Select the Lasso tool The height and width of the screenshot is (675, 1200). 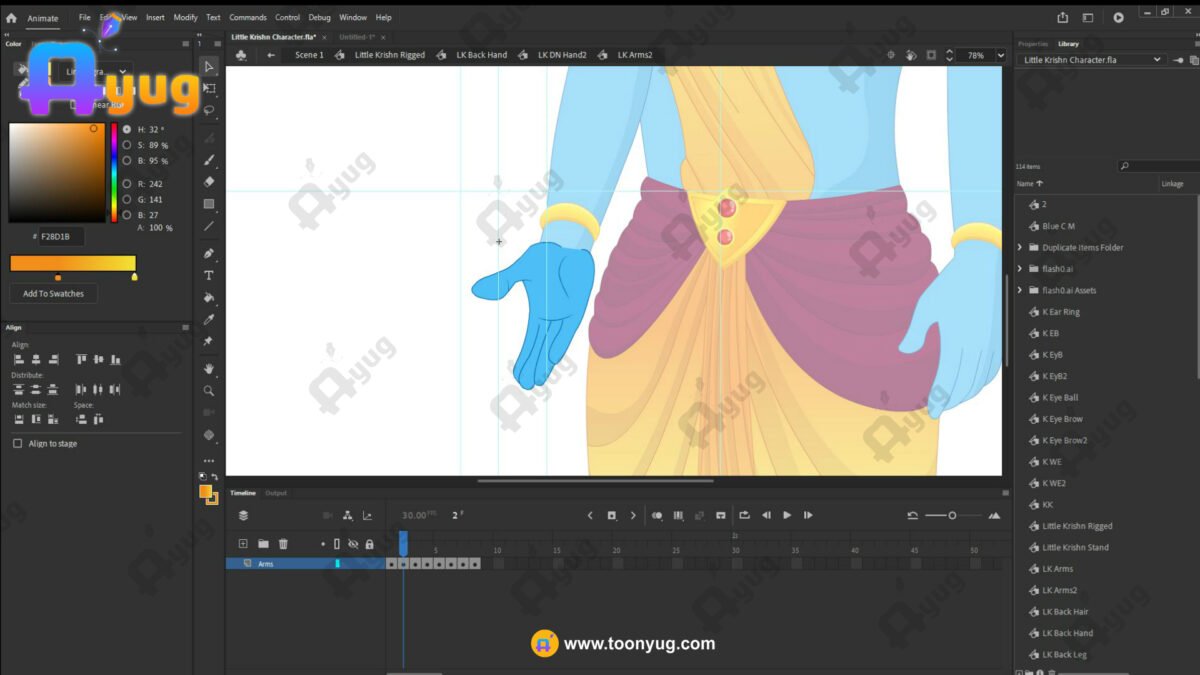(x=209, y=110)
